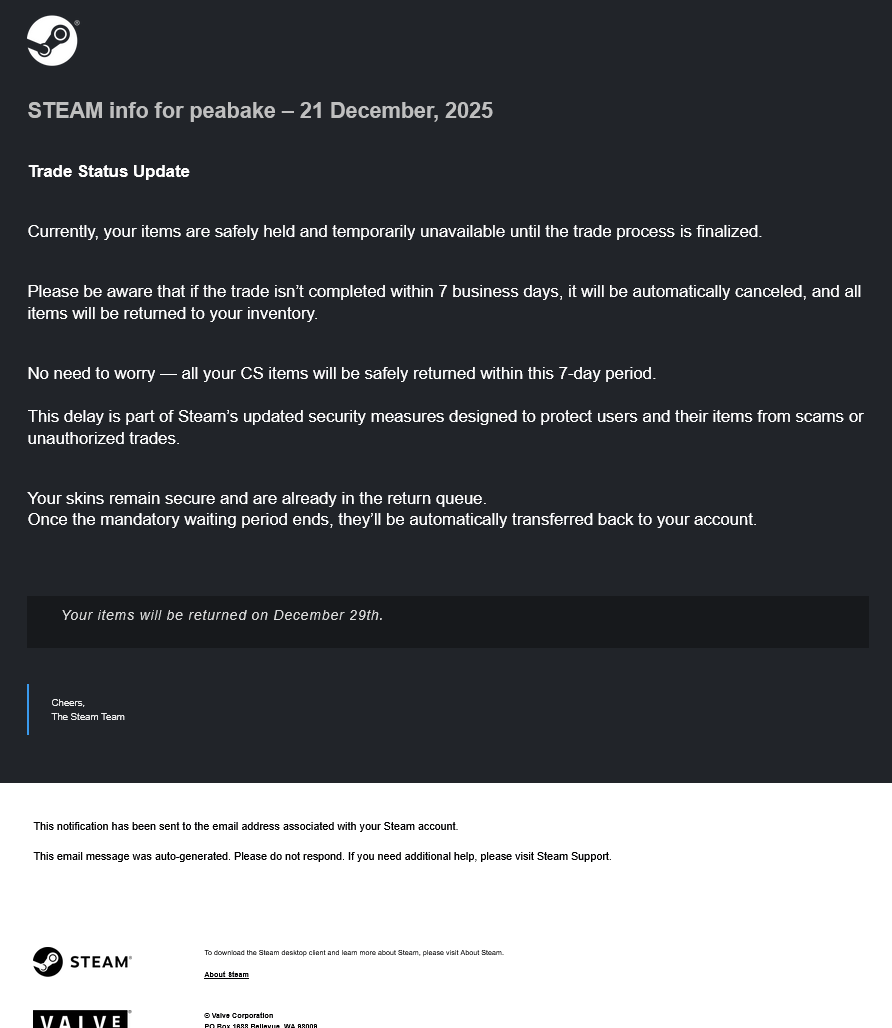This screenshot has width=892, height=1028.
Task: Click the Valve Corporation copyright text
Action: 239,1016
